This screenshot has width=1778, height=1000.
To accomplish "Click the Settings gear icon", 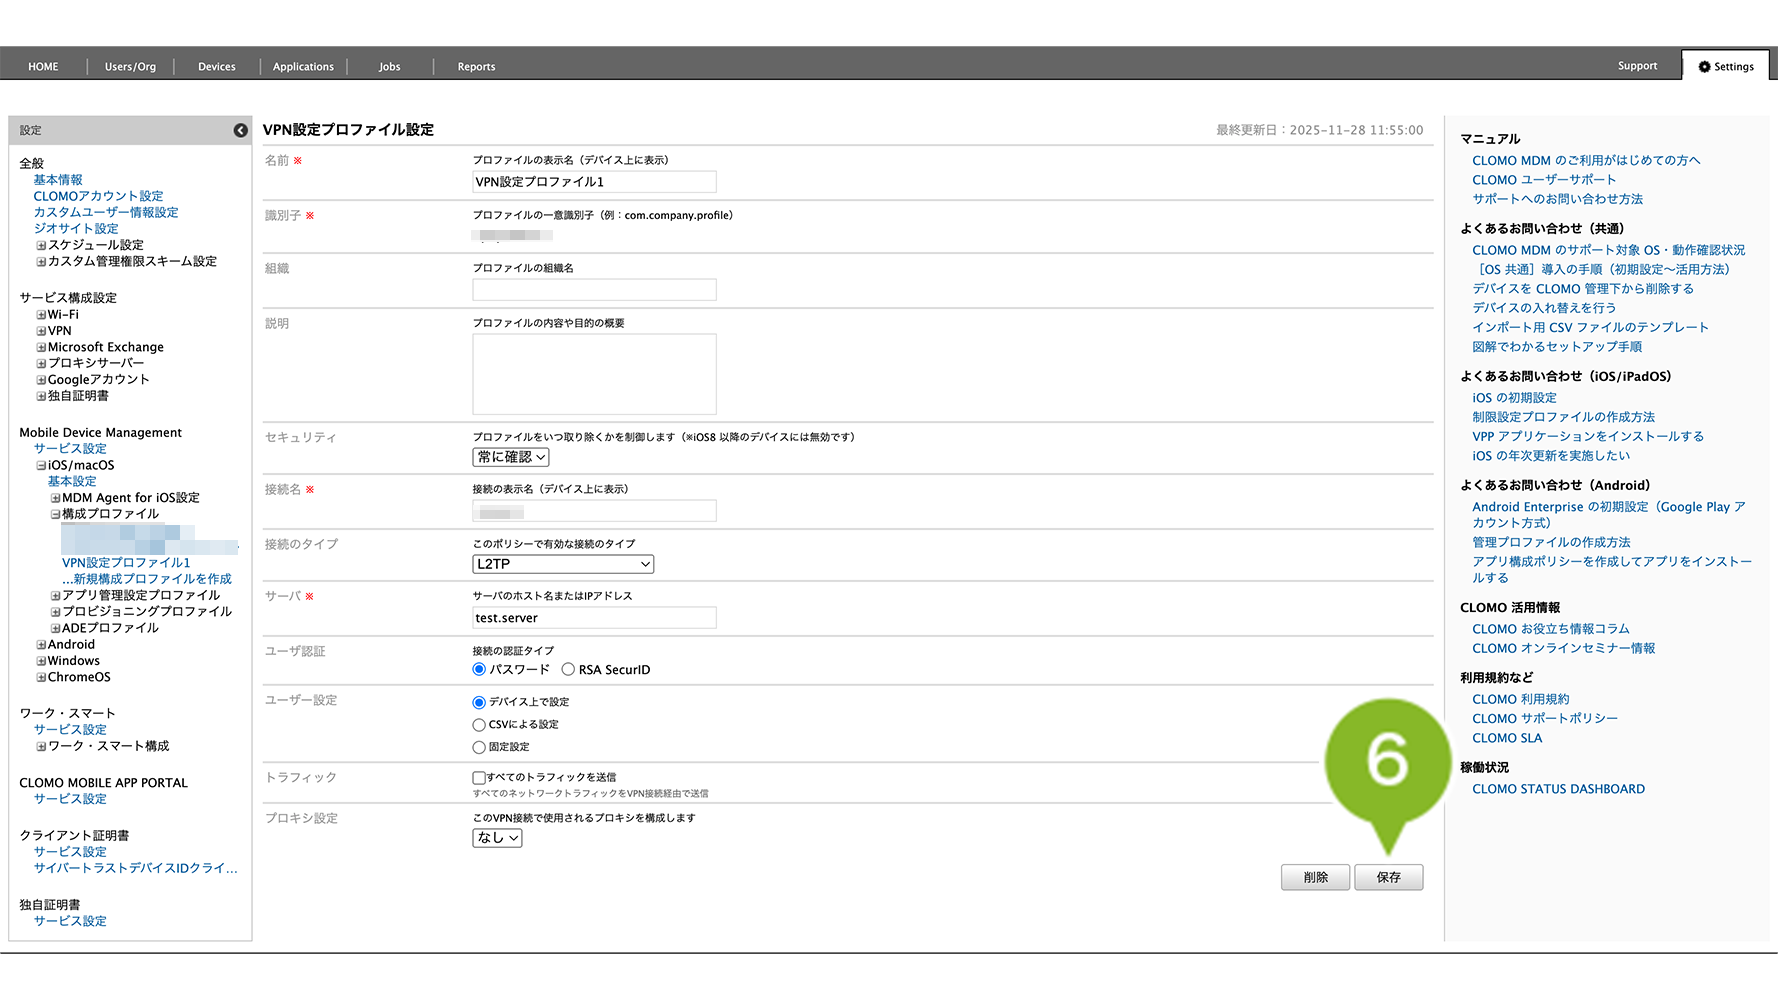I will coord(1704,67).
